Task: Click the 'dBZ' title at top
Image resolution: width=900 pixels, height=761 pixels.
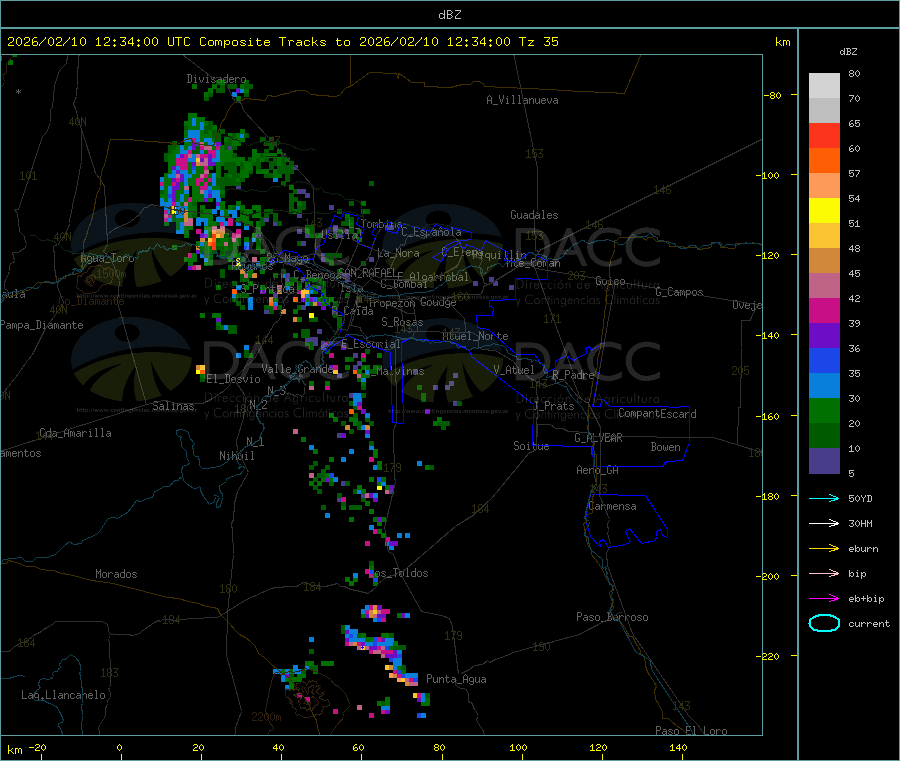Action: [x=449, y=15]
